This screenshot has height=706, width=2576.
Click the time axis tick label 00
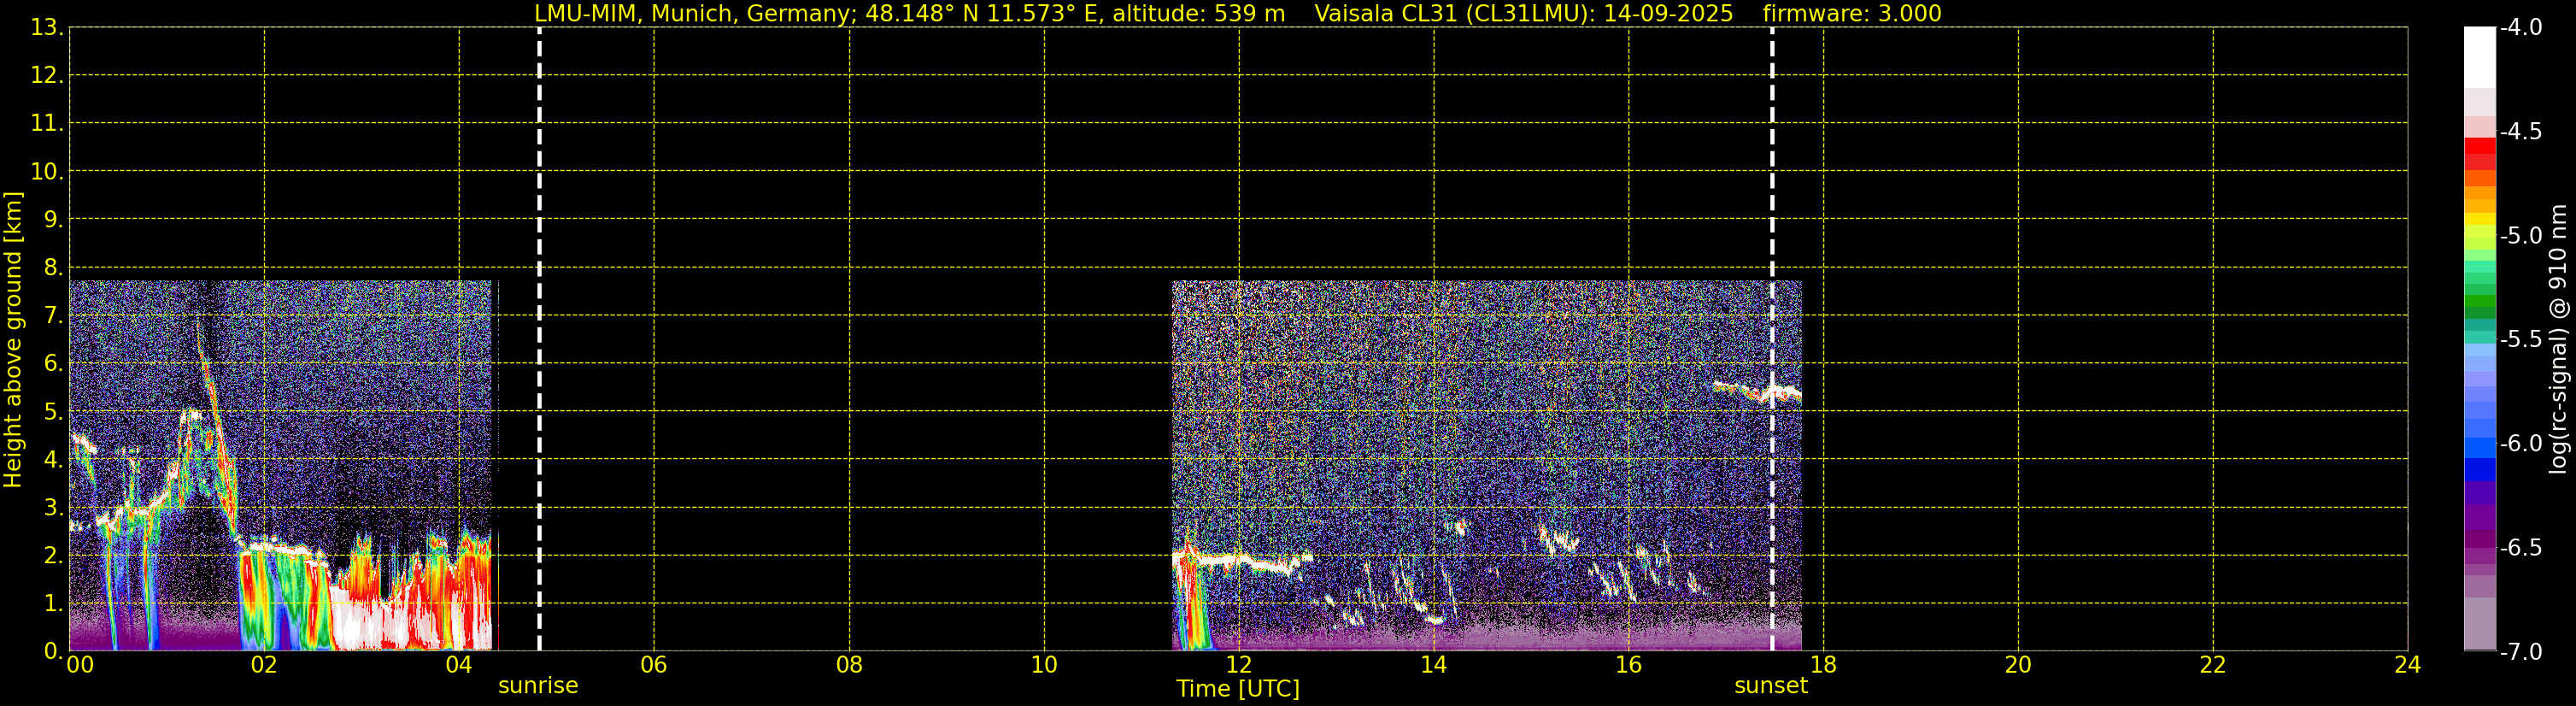80,665
